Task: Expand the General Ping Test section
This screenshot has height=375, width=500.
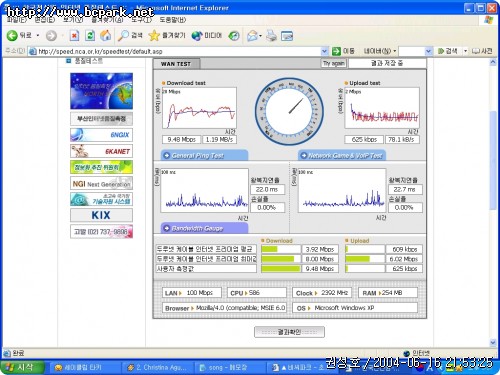Action: (204, 155)
